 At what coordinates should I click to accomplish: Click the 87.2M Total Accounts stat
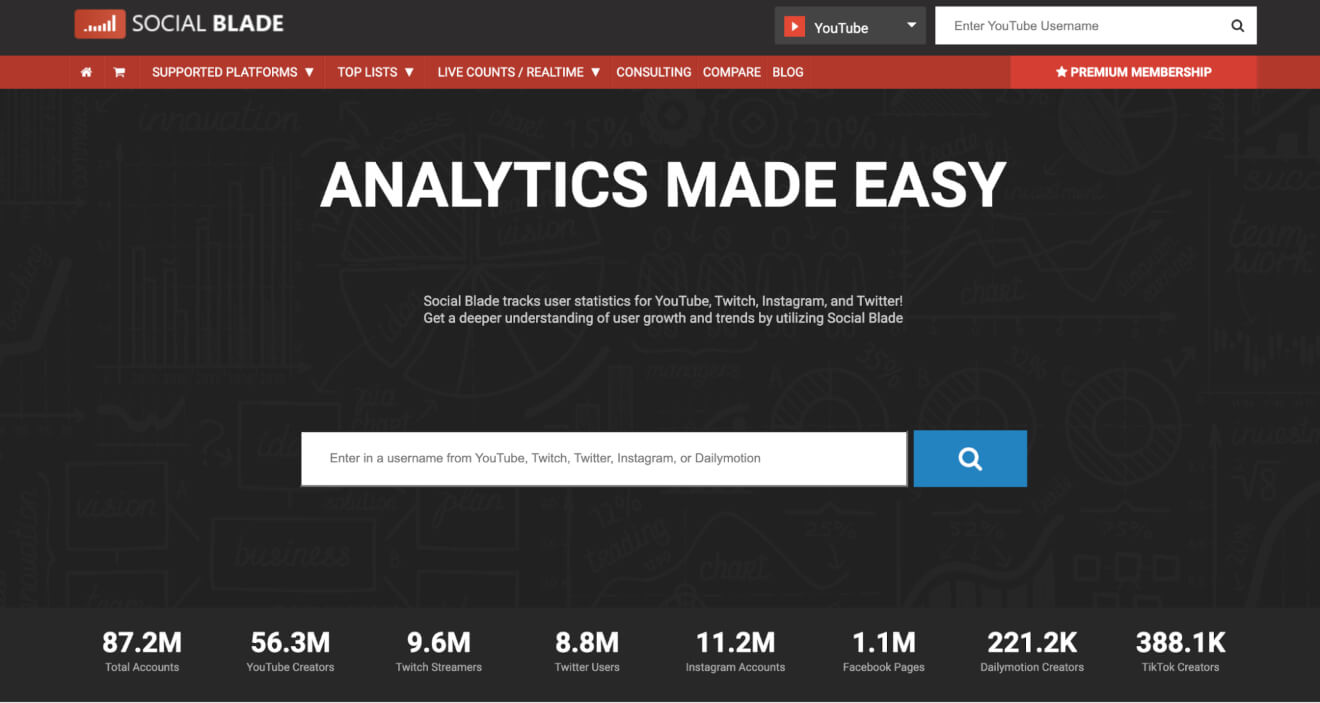click(x=142, y=651)
